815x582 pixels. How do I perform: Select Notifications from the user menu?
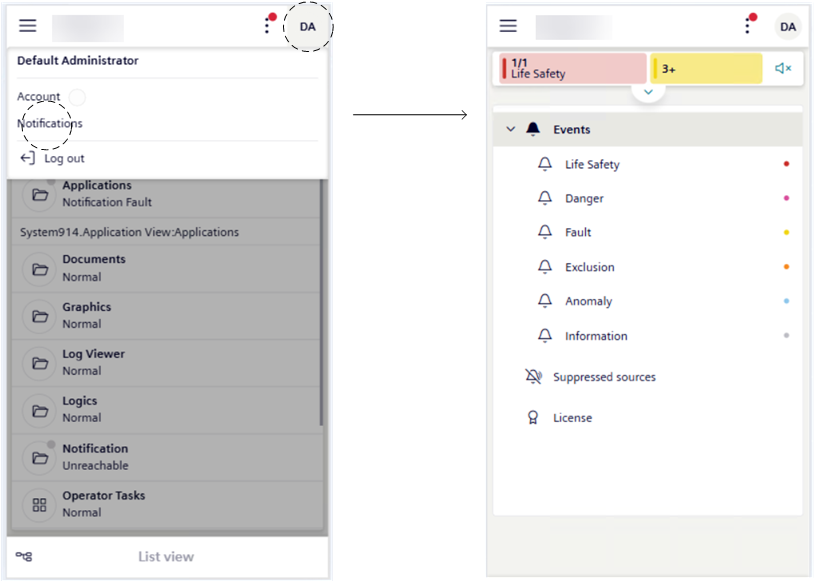tap(50, 124)
